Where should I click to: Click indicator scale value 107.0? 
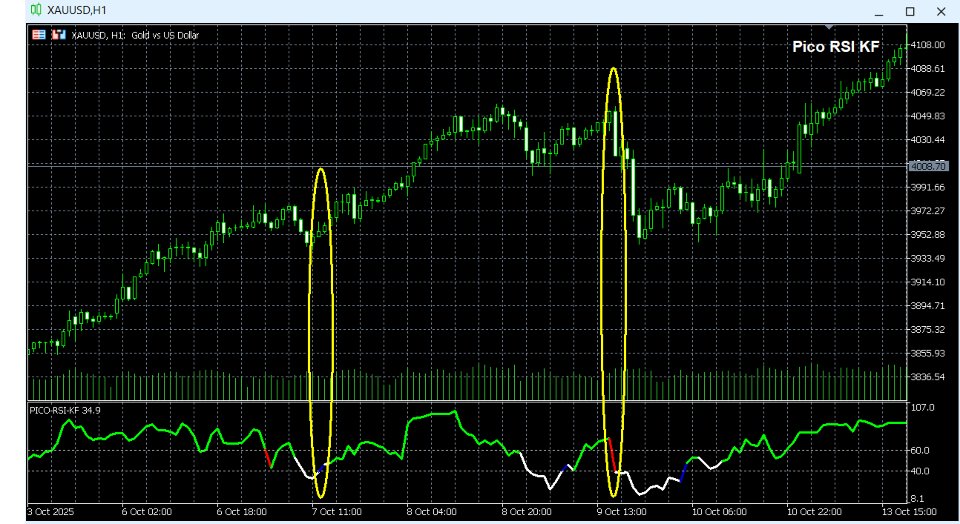coord(923,408)
